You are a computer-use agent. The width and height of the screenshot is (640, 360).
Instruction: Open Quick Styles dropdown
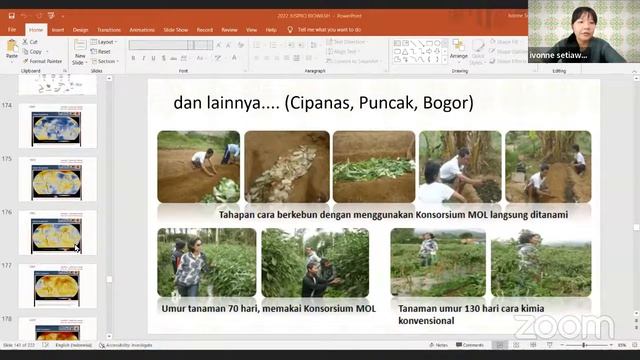click(x=478, y=52)
